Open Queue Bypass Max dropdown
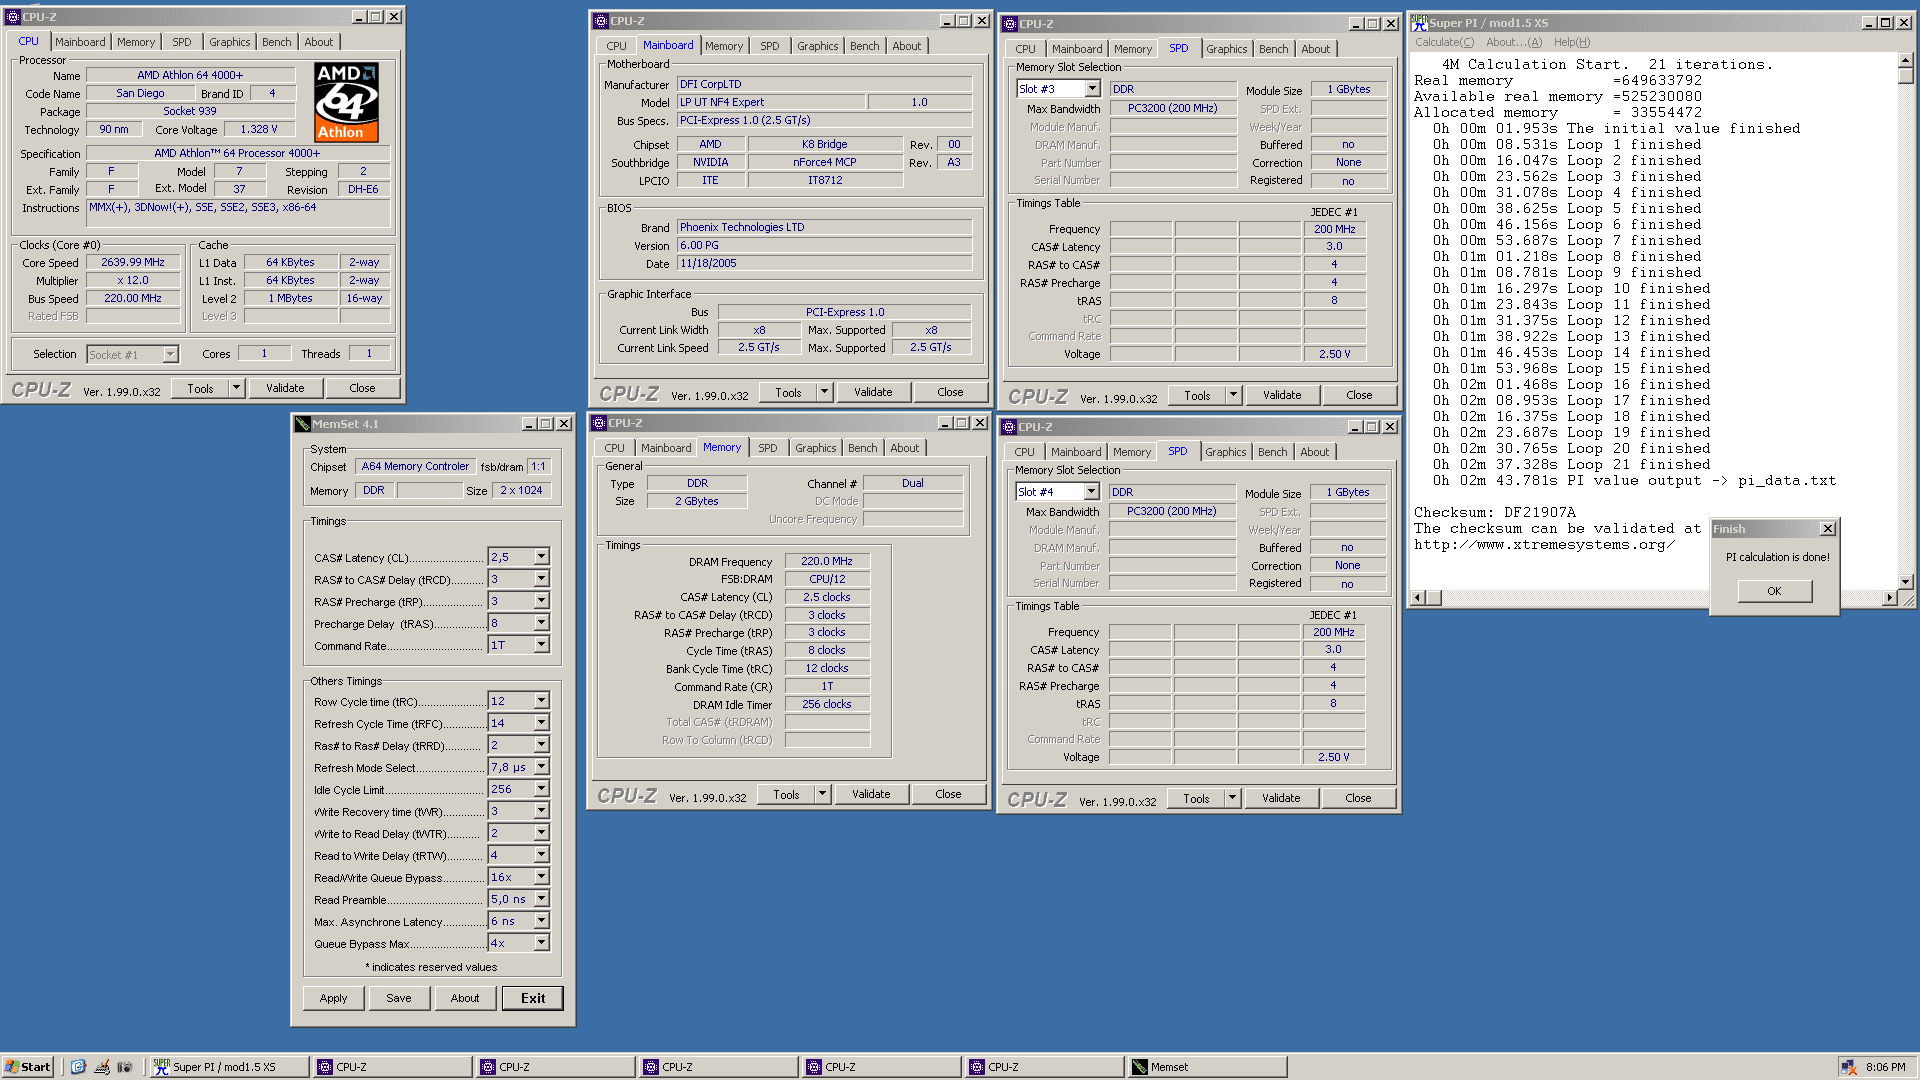The image size is (1920, 1080). 541,943
